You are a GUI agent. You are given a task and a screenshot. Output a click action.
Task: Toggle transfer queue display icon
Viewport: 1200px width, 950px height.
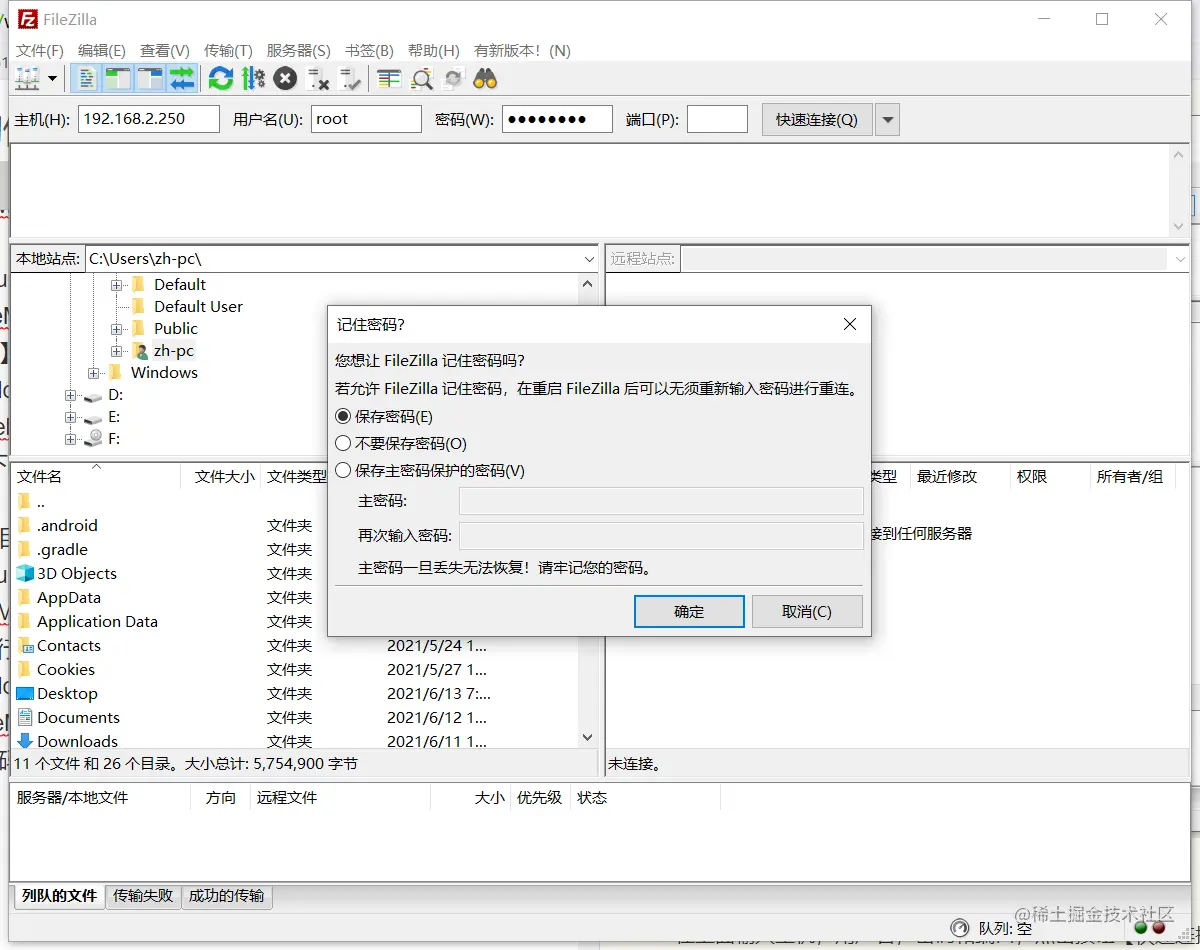coord(182,78)
